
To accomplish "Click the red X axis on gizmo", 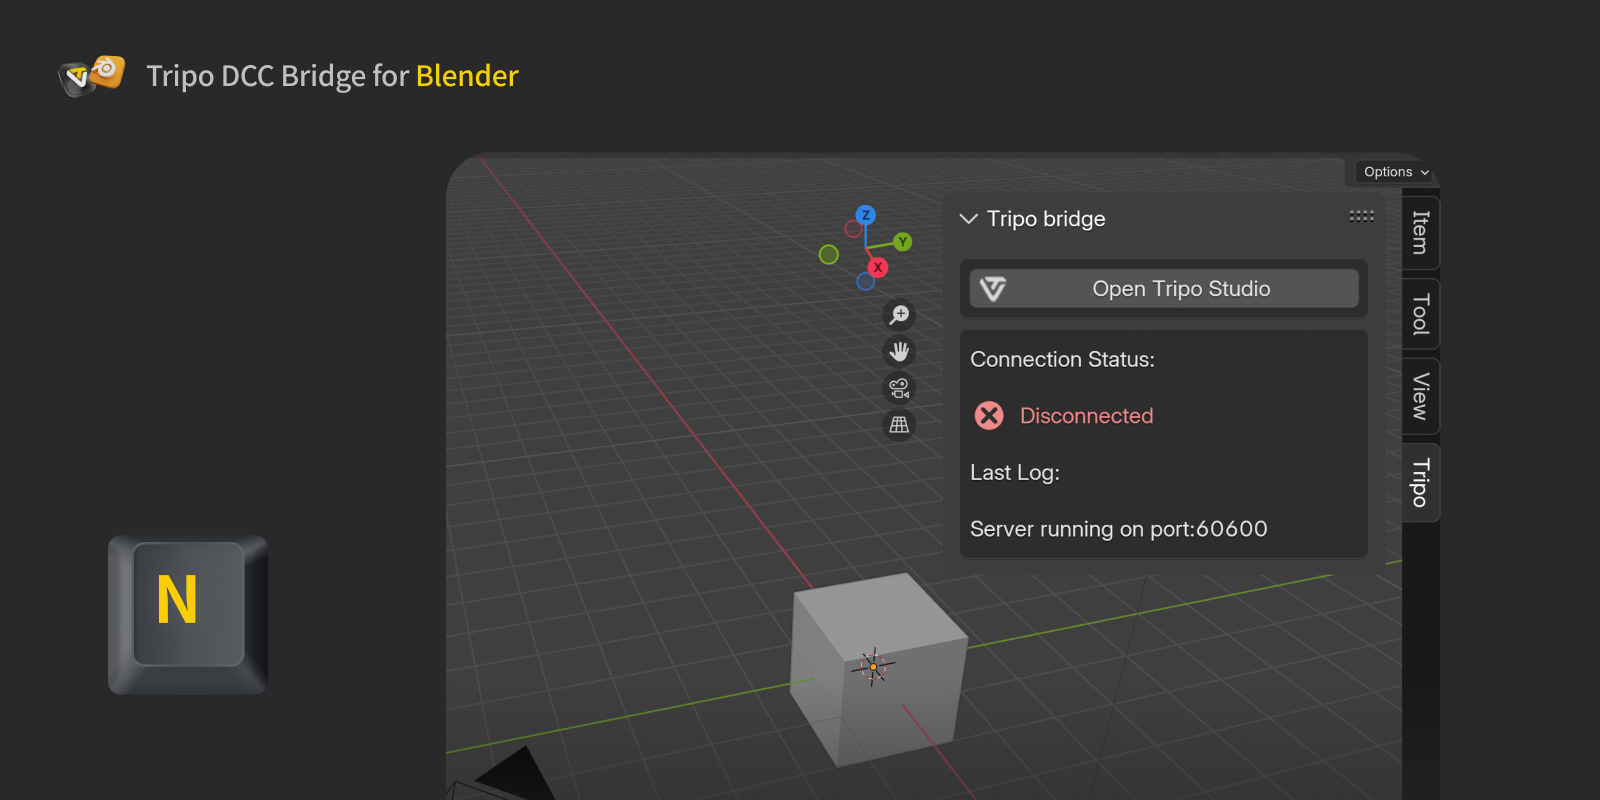I will [x=877, y=267].
